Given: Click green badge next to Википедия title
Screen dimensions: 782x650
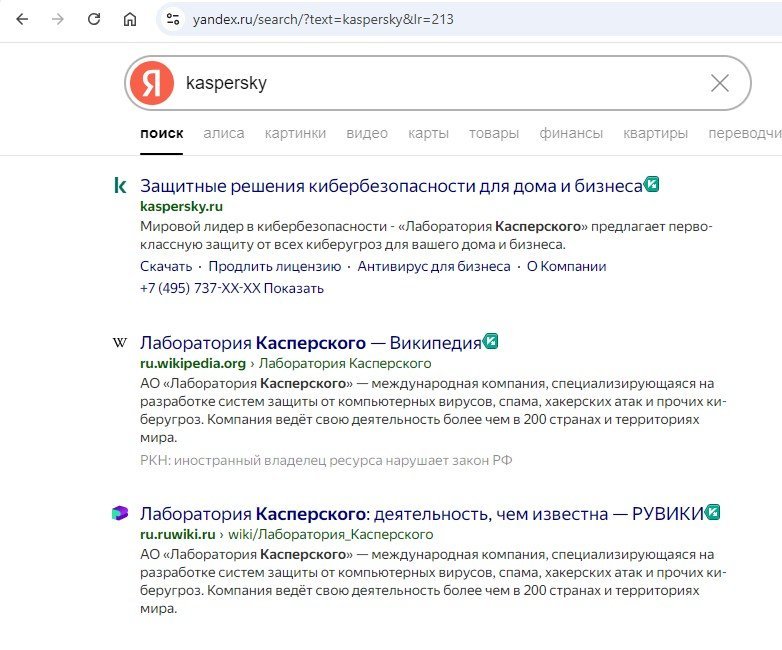Looking at the screenshot, I should point(491,341).
